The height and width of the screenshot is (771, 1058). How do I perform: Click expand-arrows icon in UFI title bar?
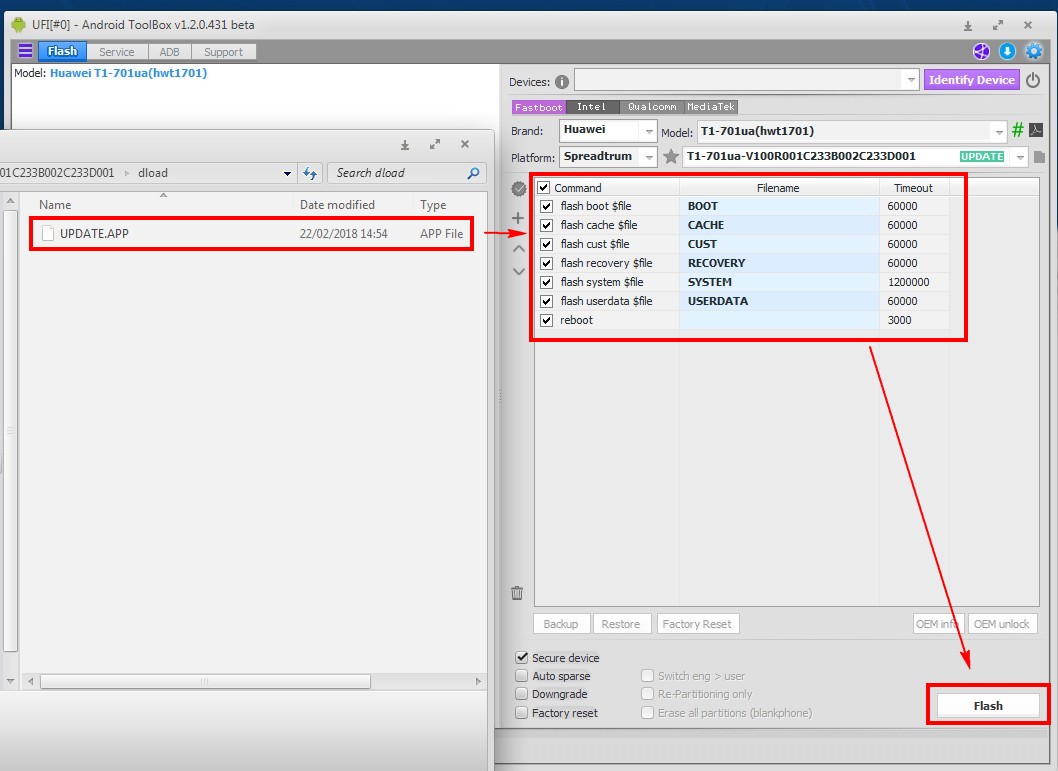998,26
